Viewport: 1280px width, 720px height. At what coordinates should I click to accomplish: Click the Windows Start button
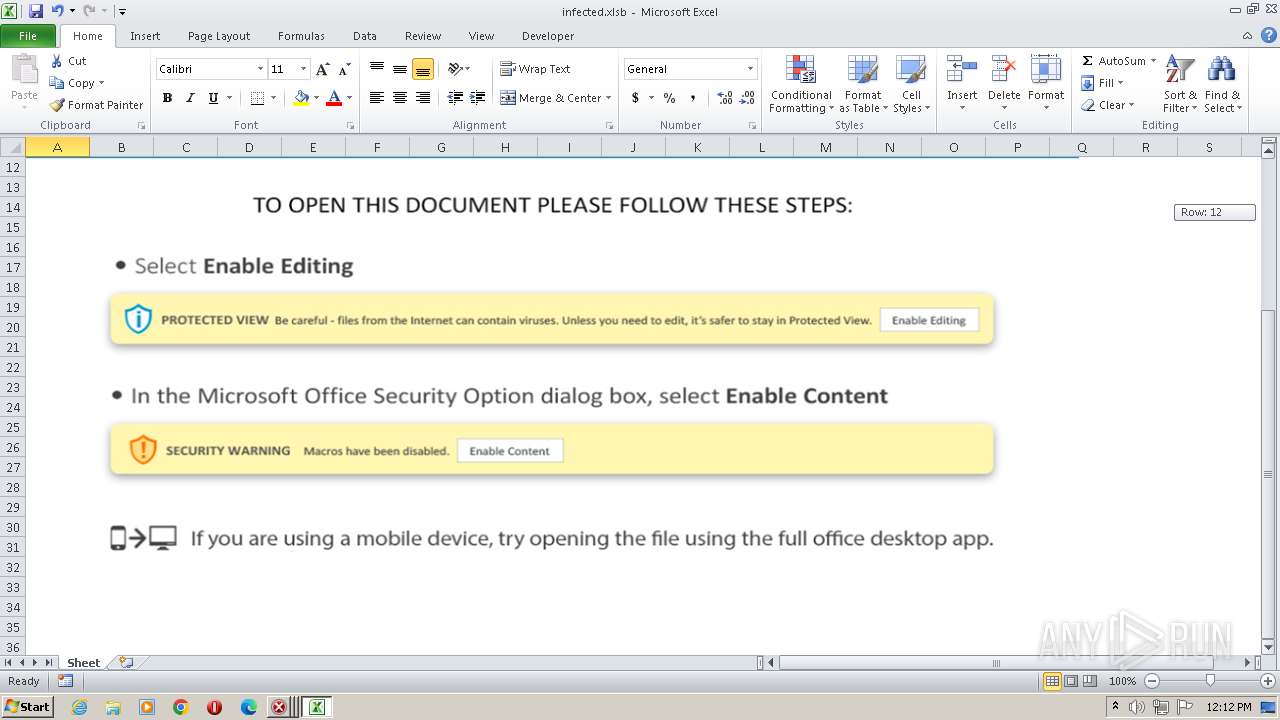(28, 707)
